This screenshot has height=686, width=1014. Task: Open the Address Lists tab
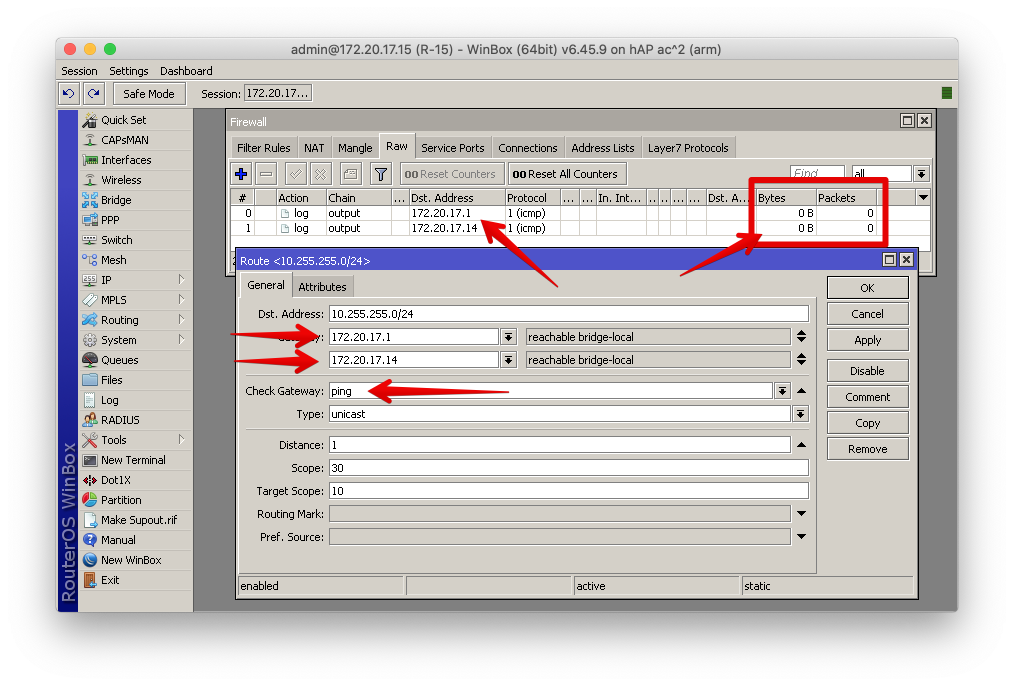tap(603, 148)
